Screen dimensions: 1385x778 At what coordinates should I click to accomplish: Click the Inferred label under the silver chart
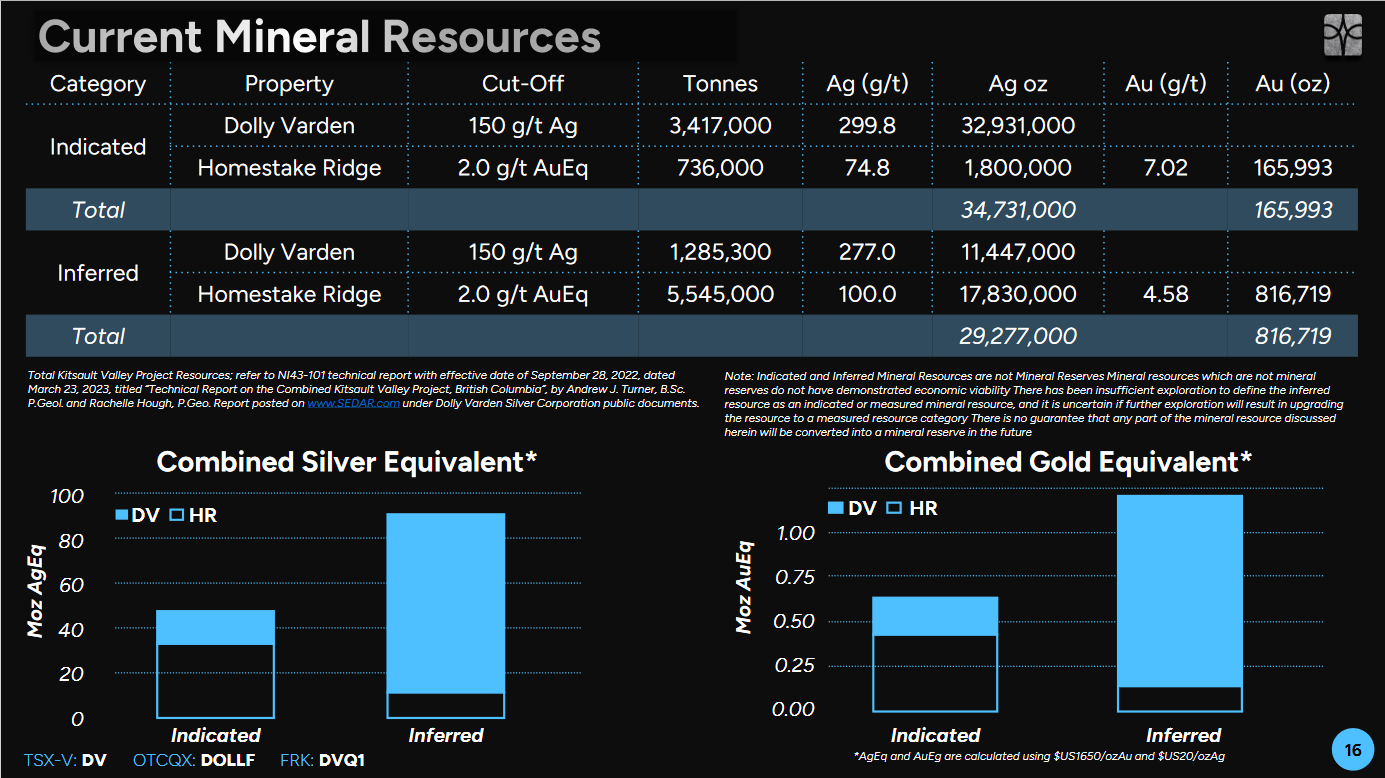446,735
